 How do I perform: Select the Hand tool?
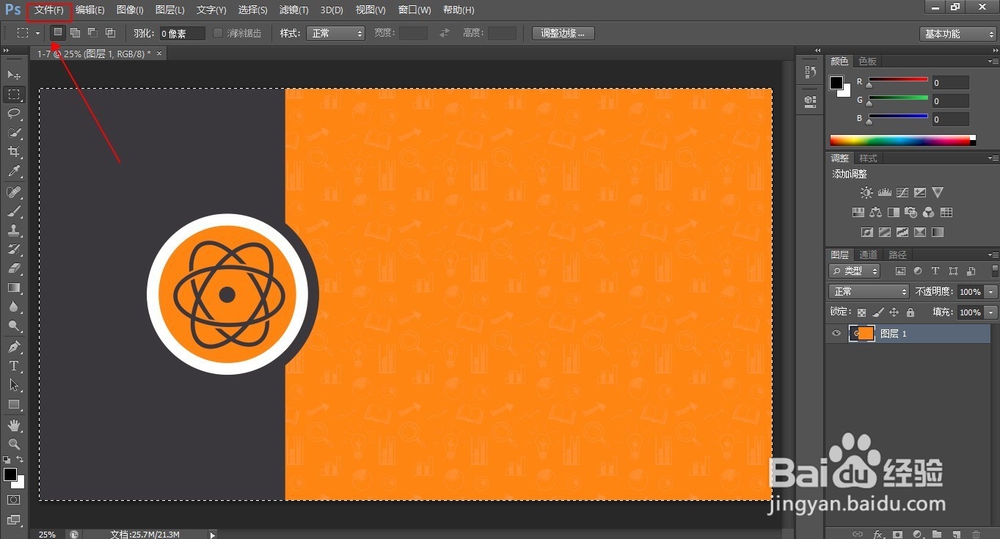[13, 425]
